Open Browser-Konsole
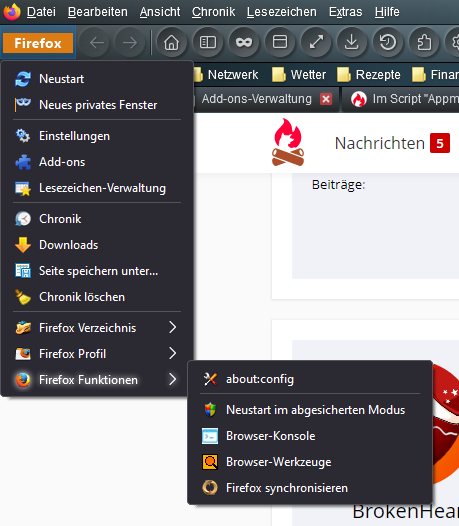This screenshot has height=526, width=459. (x=310, y=436)
